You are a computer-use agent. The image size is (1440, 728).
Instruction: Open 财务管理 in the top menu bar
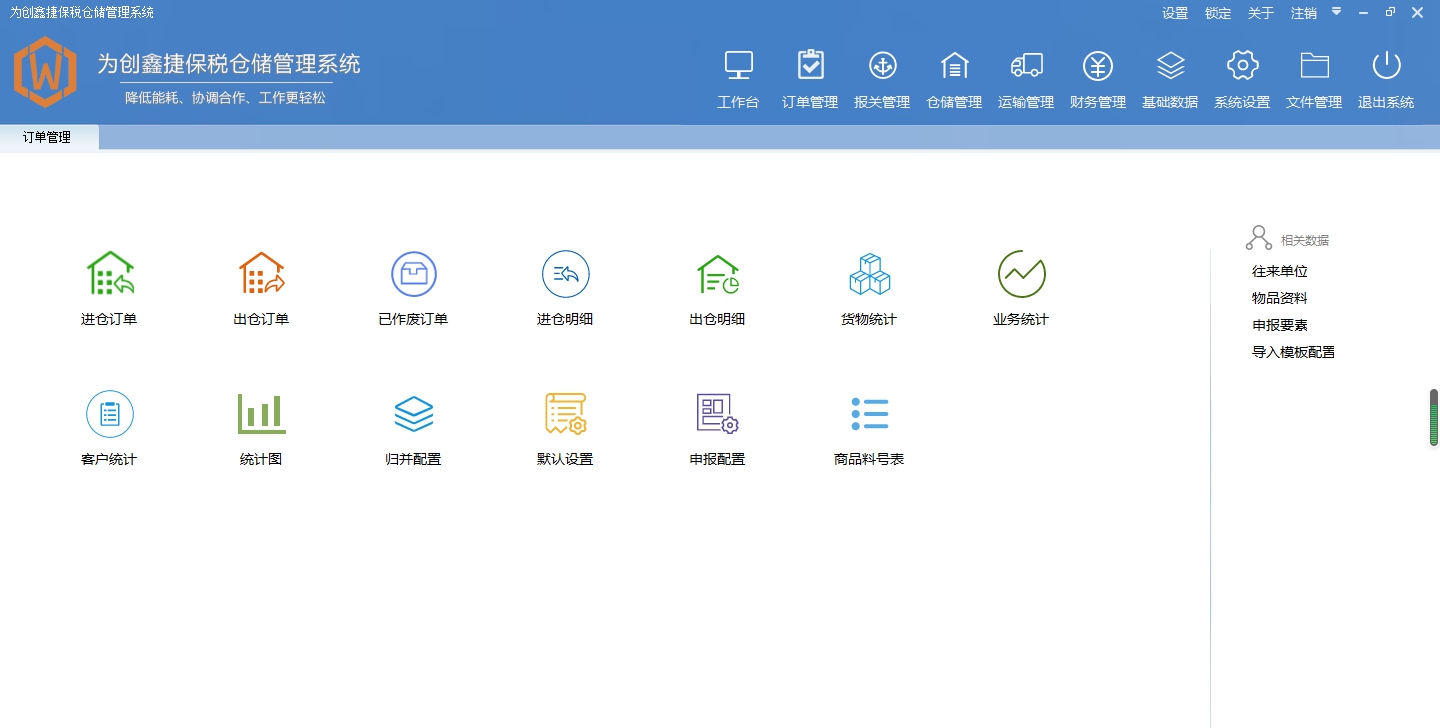tap(1097, 77)
